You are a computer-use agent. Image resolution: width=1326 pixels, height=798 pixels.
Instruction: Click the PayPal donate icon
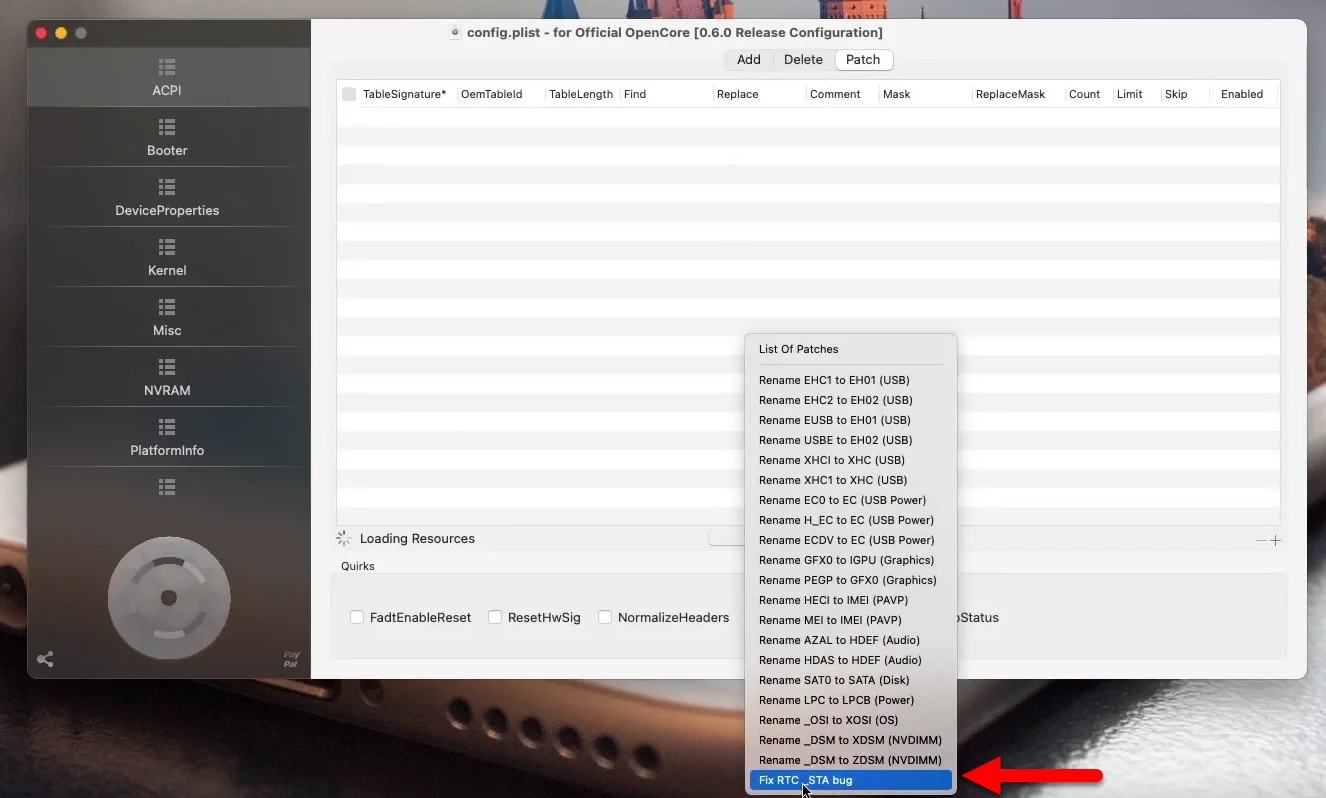click(x=291, y=660)
